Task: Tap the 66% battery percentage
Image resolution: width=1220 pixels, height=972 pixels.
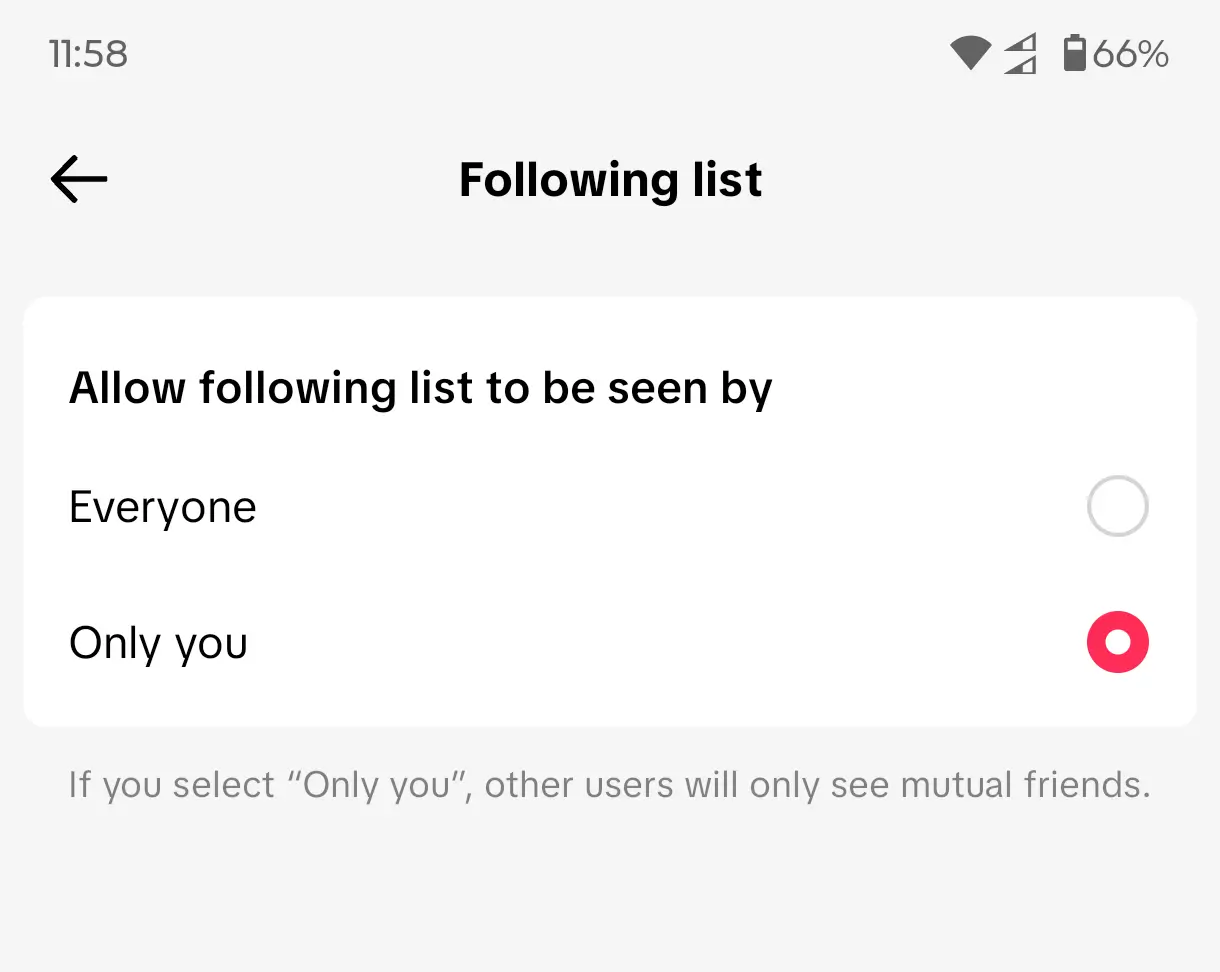Action: point(1131,53)
